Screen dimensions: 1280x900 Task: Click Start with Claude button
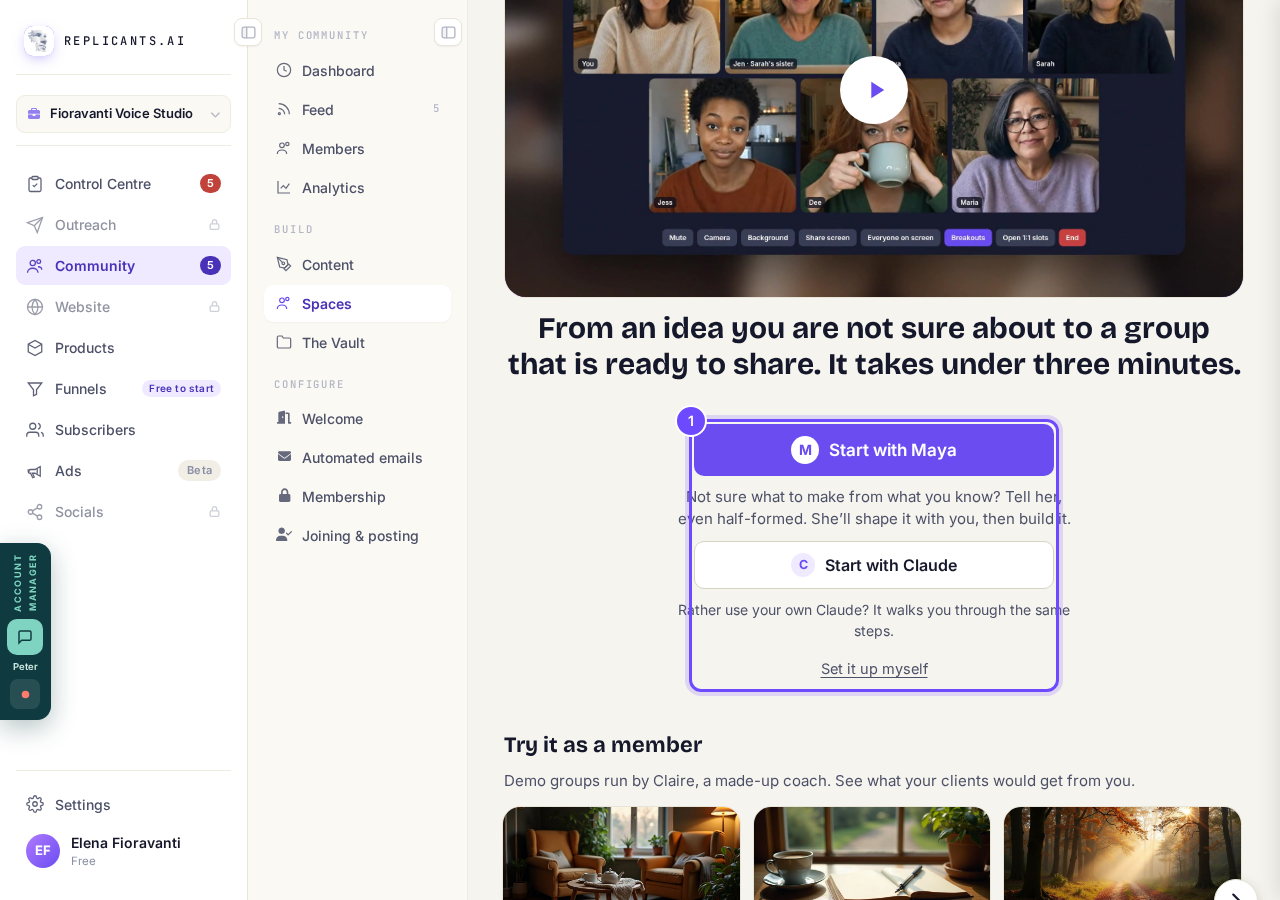click(874, 565)
